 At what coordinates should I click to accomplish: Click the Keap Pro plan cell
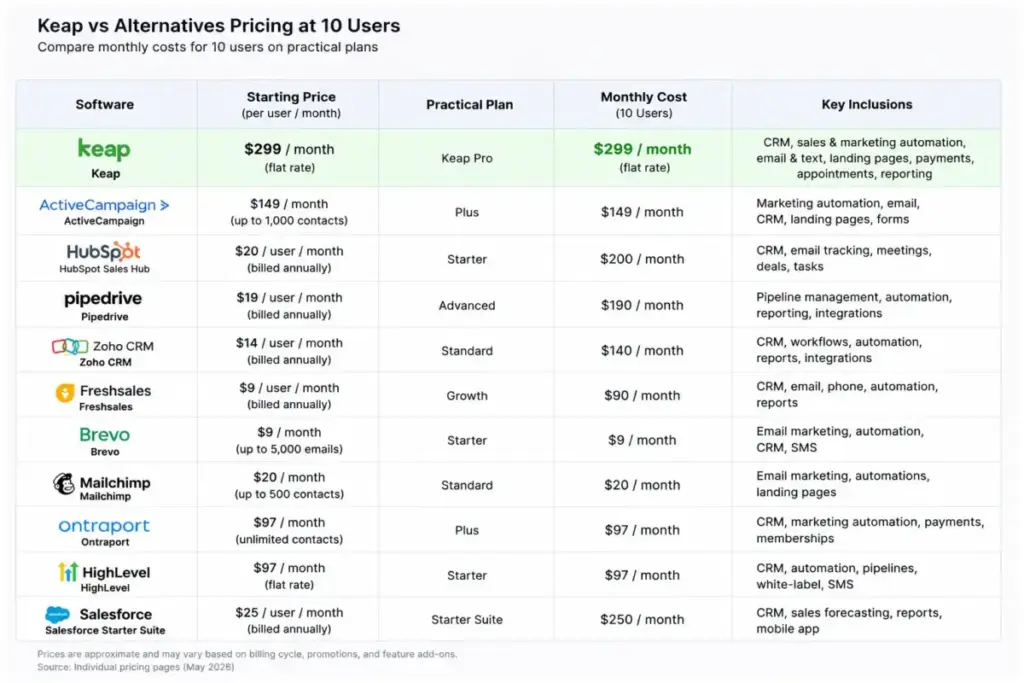(x=467, y=158)
